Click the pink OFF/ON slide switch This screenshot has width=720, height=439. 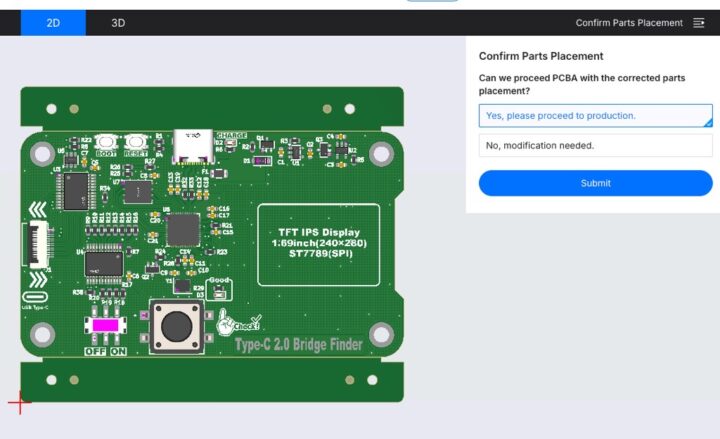click(x=103, y=327)
